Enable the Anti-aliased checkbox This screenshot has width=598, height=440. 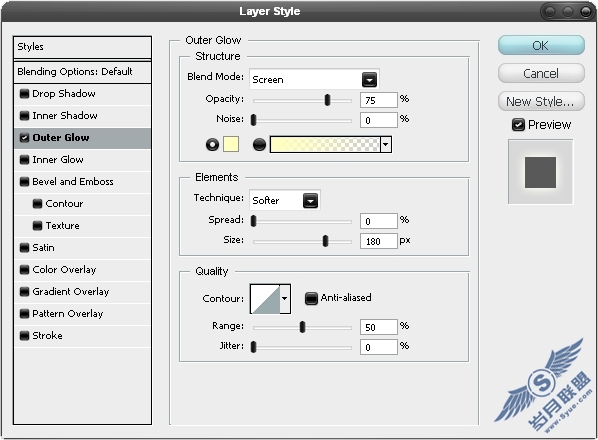click(311, 298)
